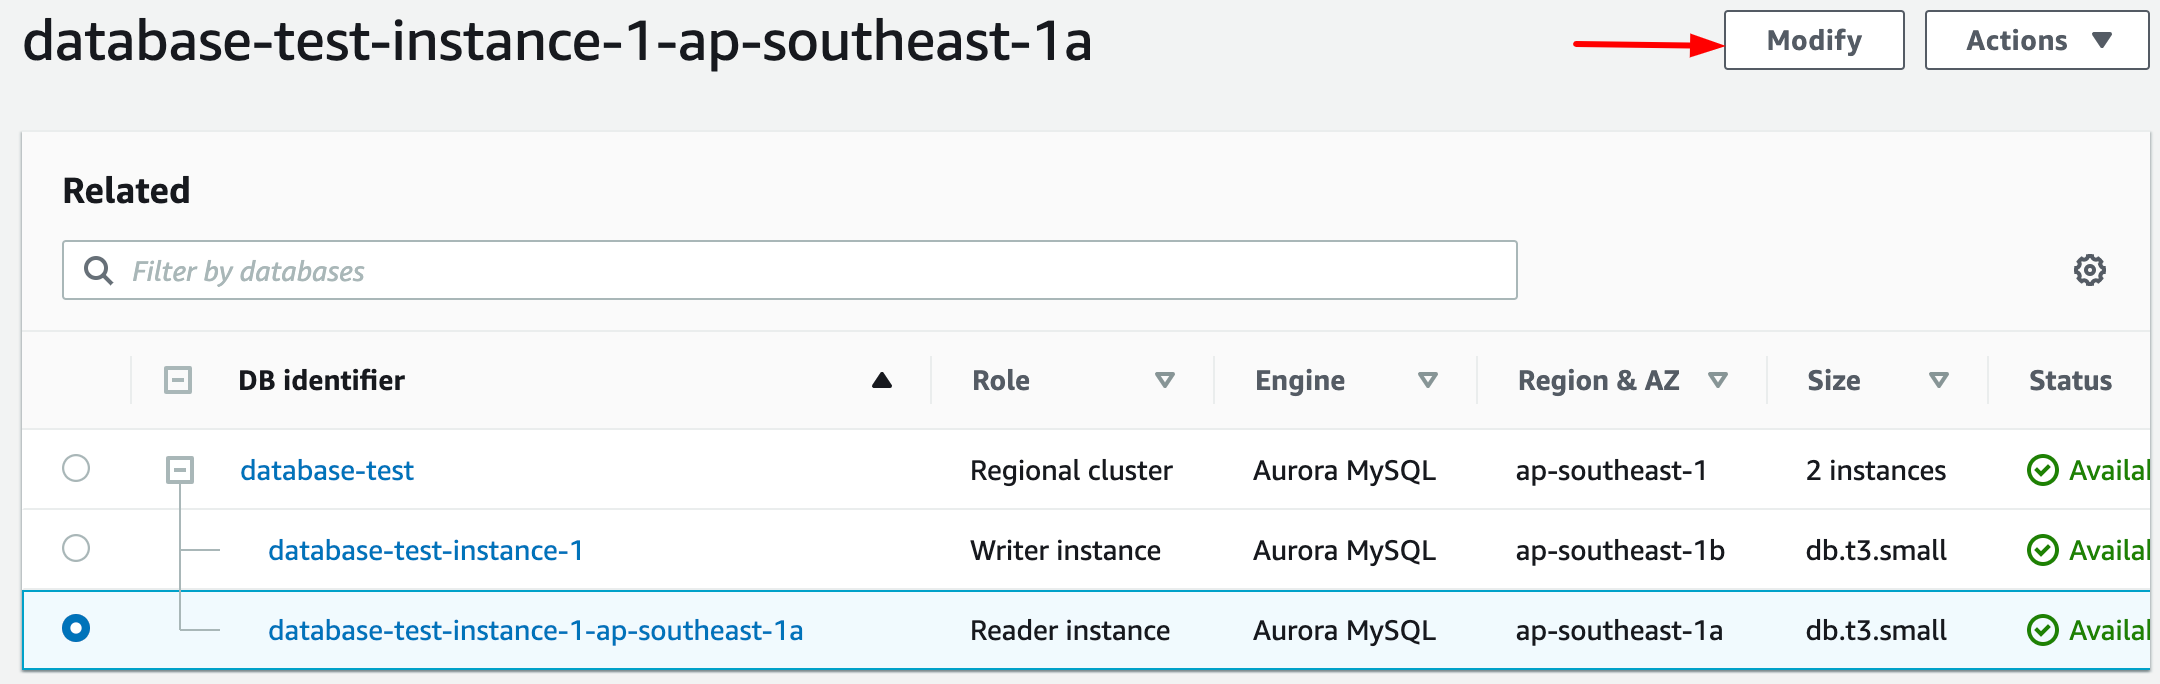This screenshot has height=684, width=2160.
Task: Open the Actions dropdown menu
Action: pyautogui.click(x=2036, y=40)
